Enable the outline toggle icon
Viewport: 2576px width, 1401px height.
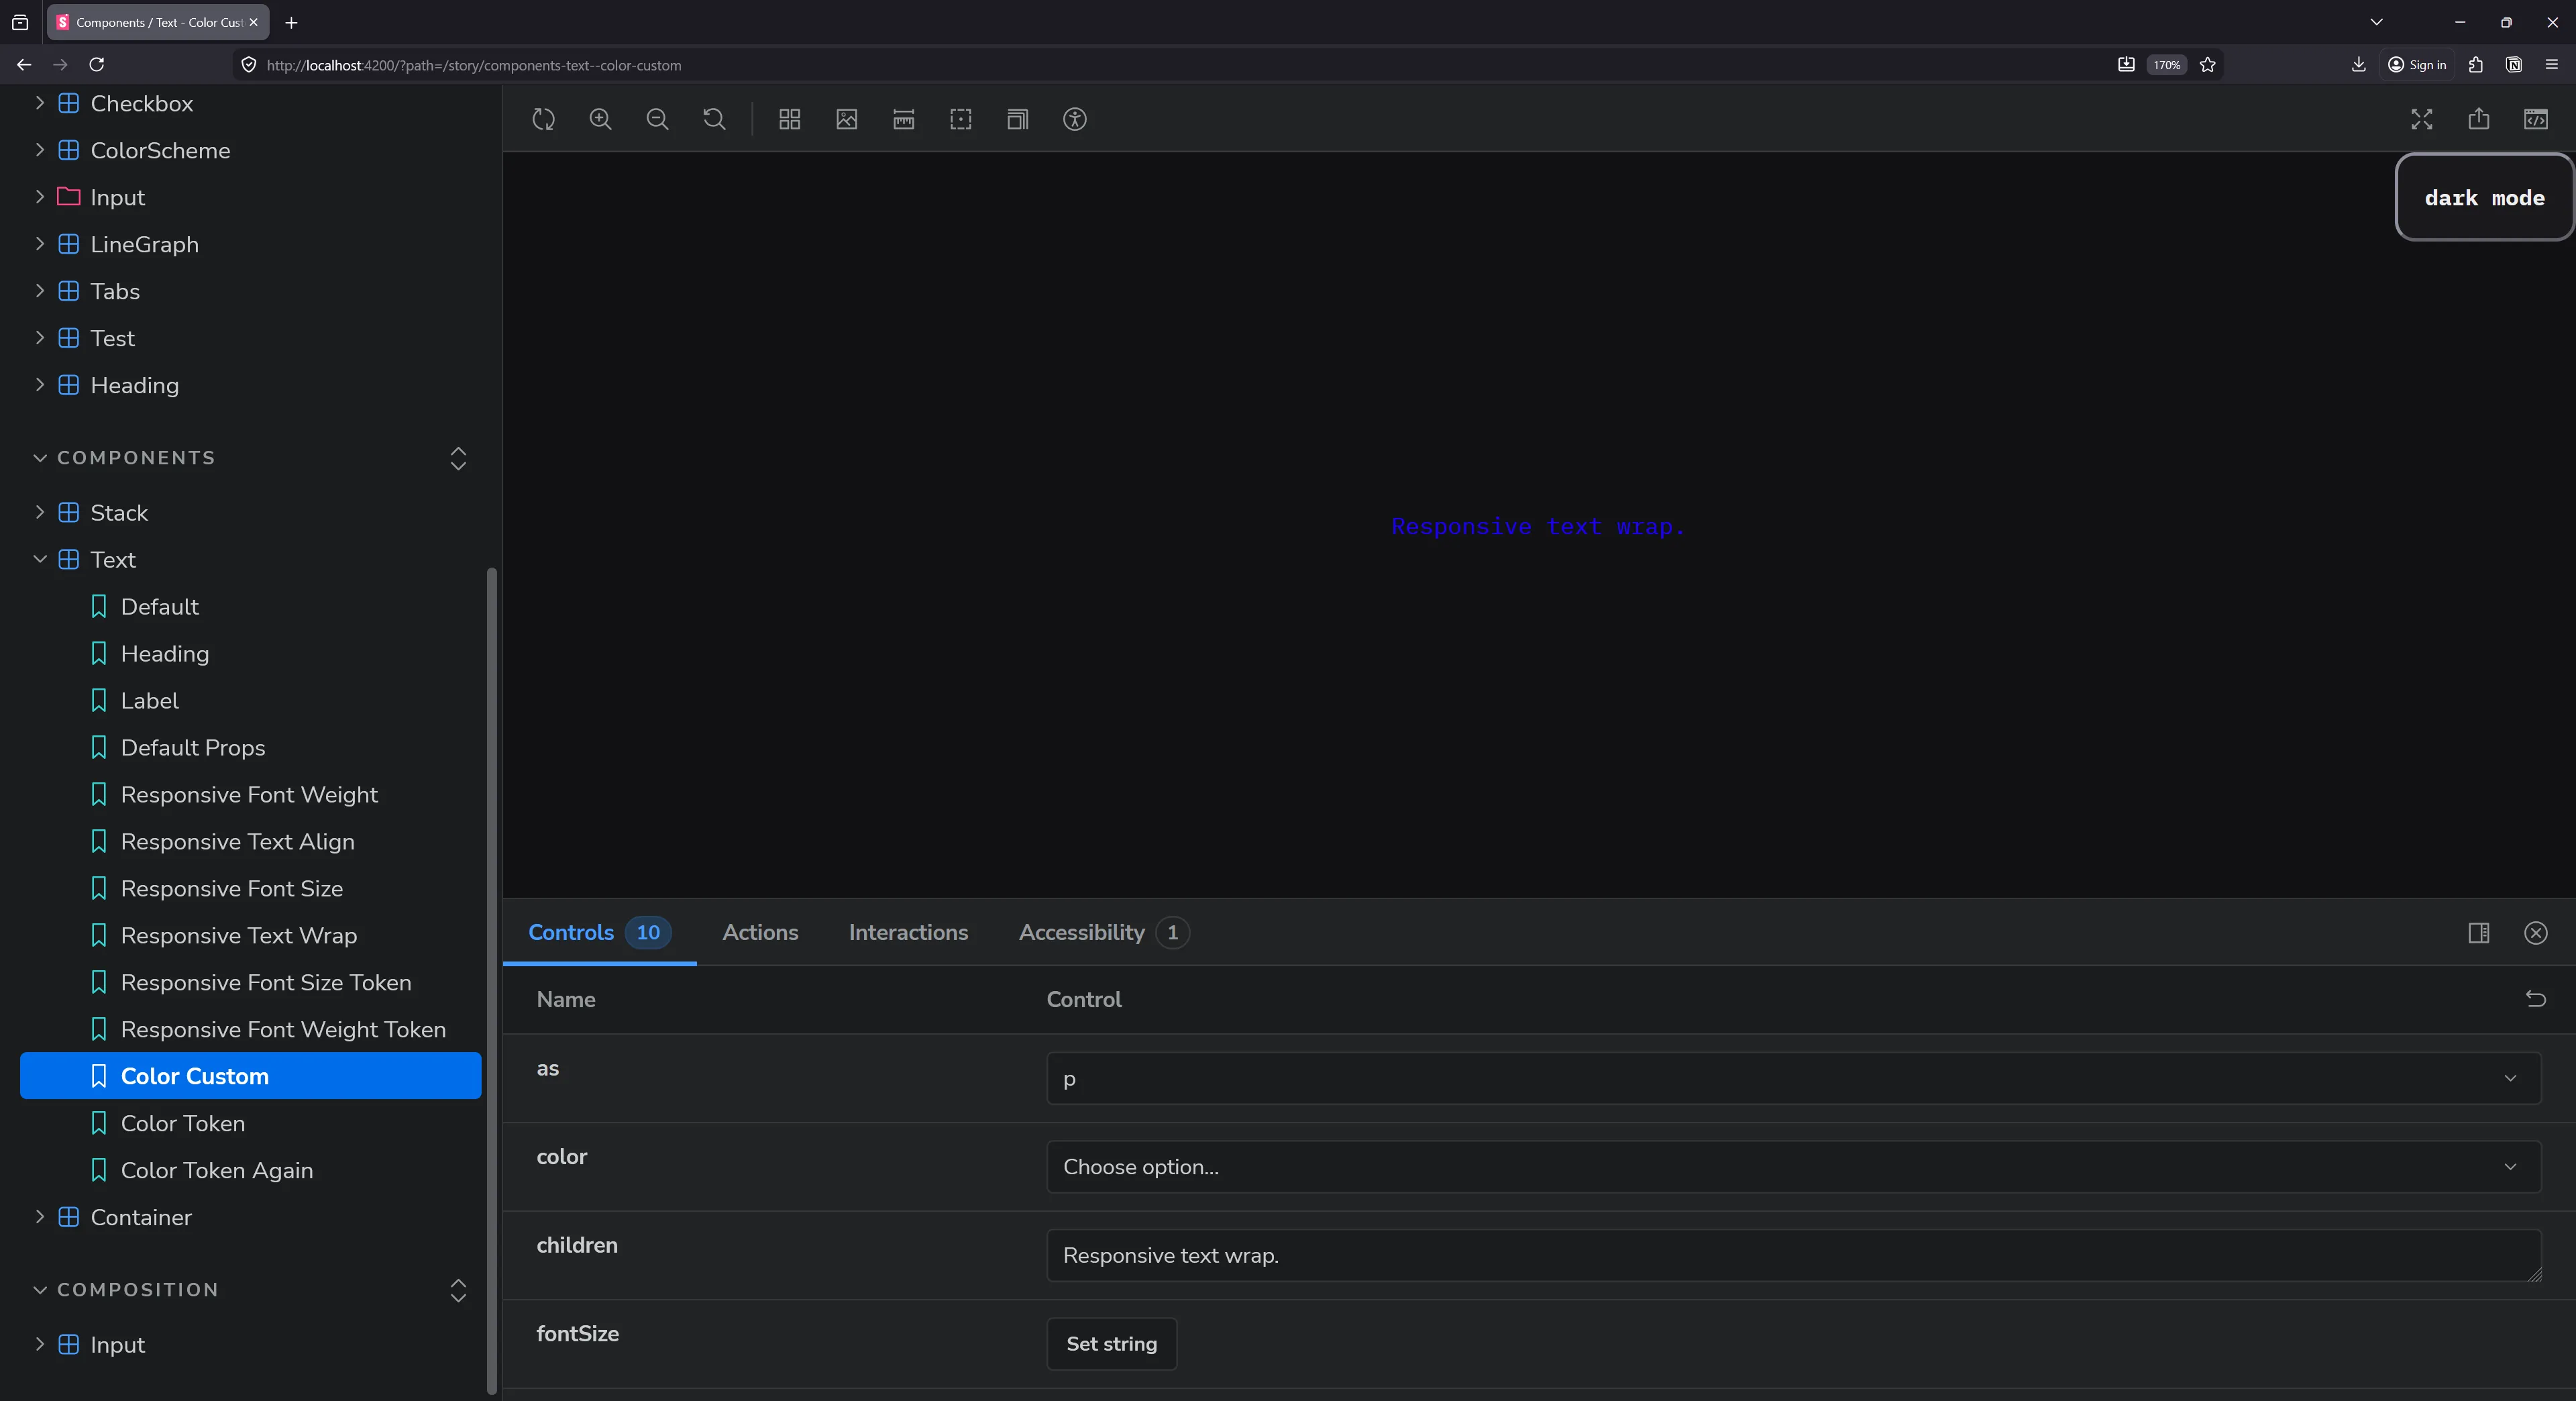(960, 119)
